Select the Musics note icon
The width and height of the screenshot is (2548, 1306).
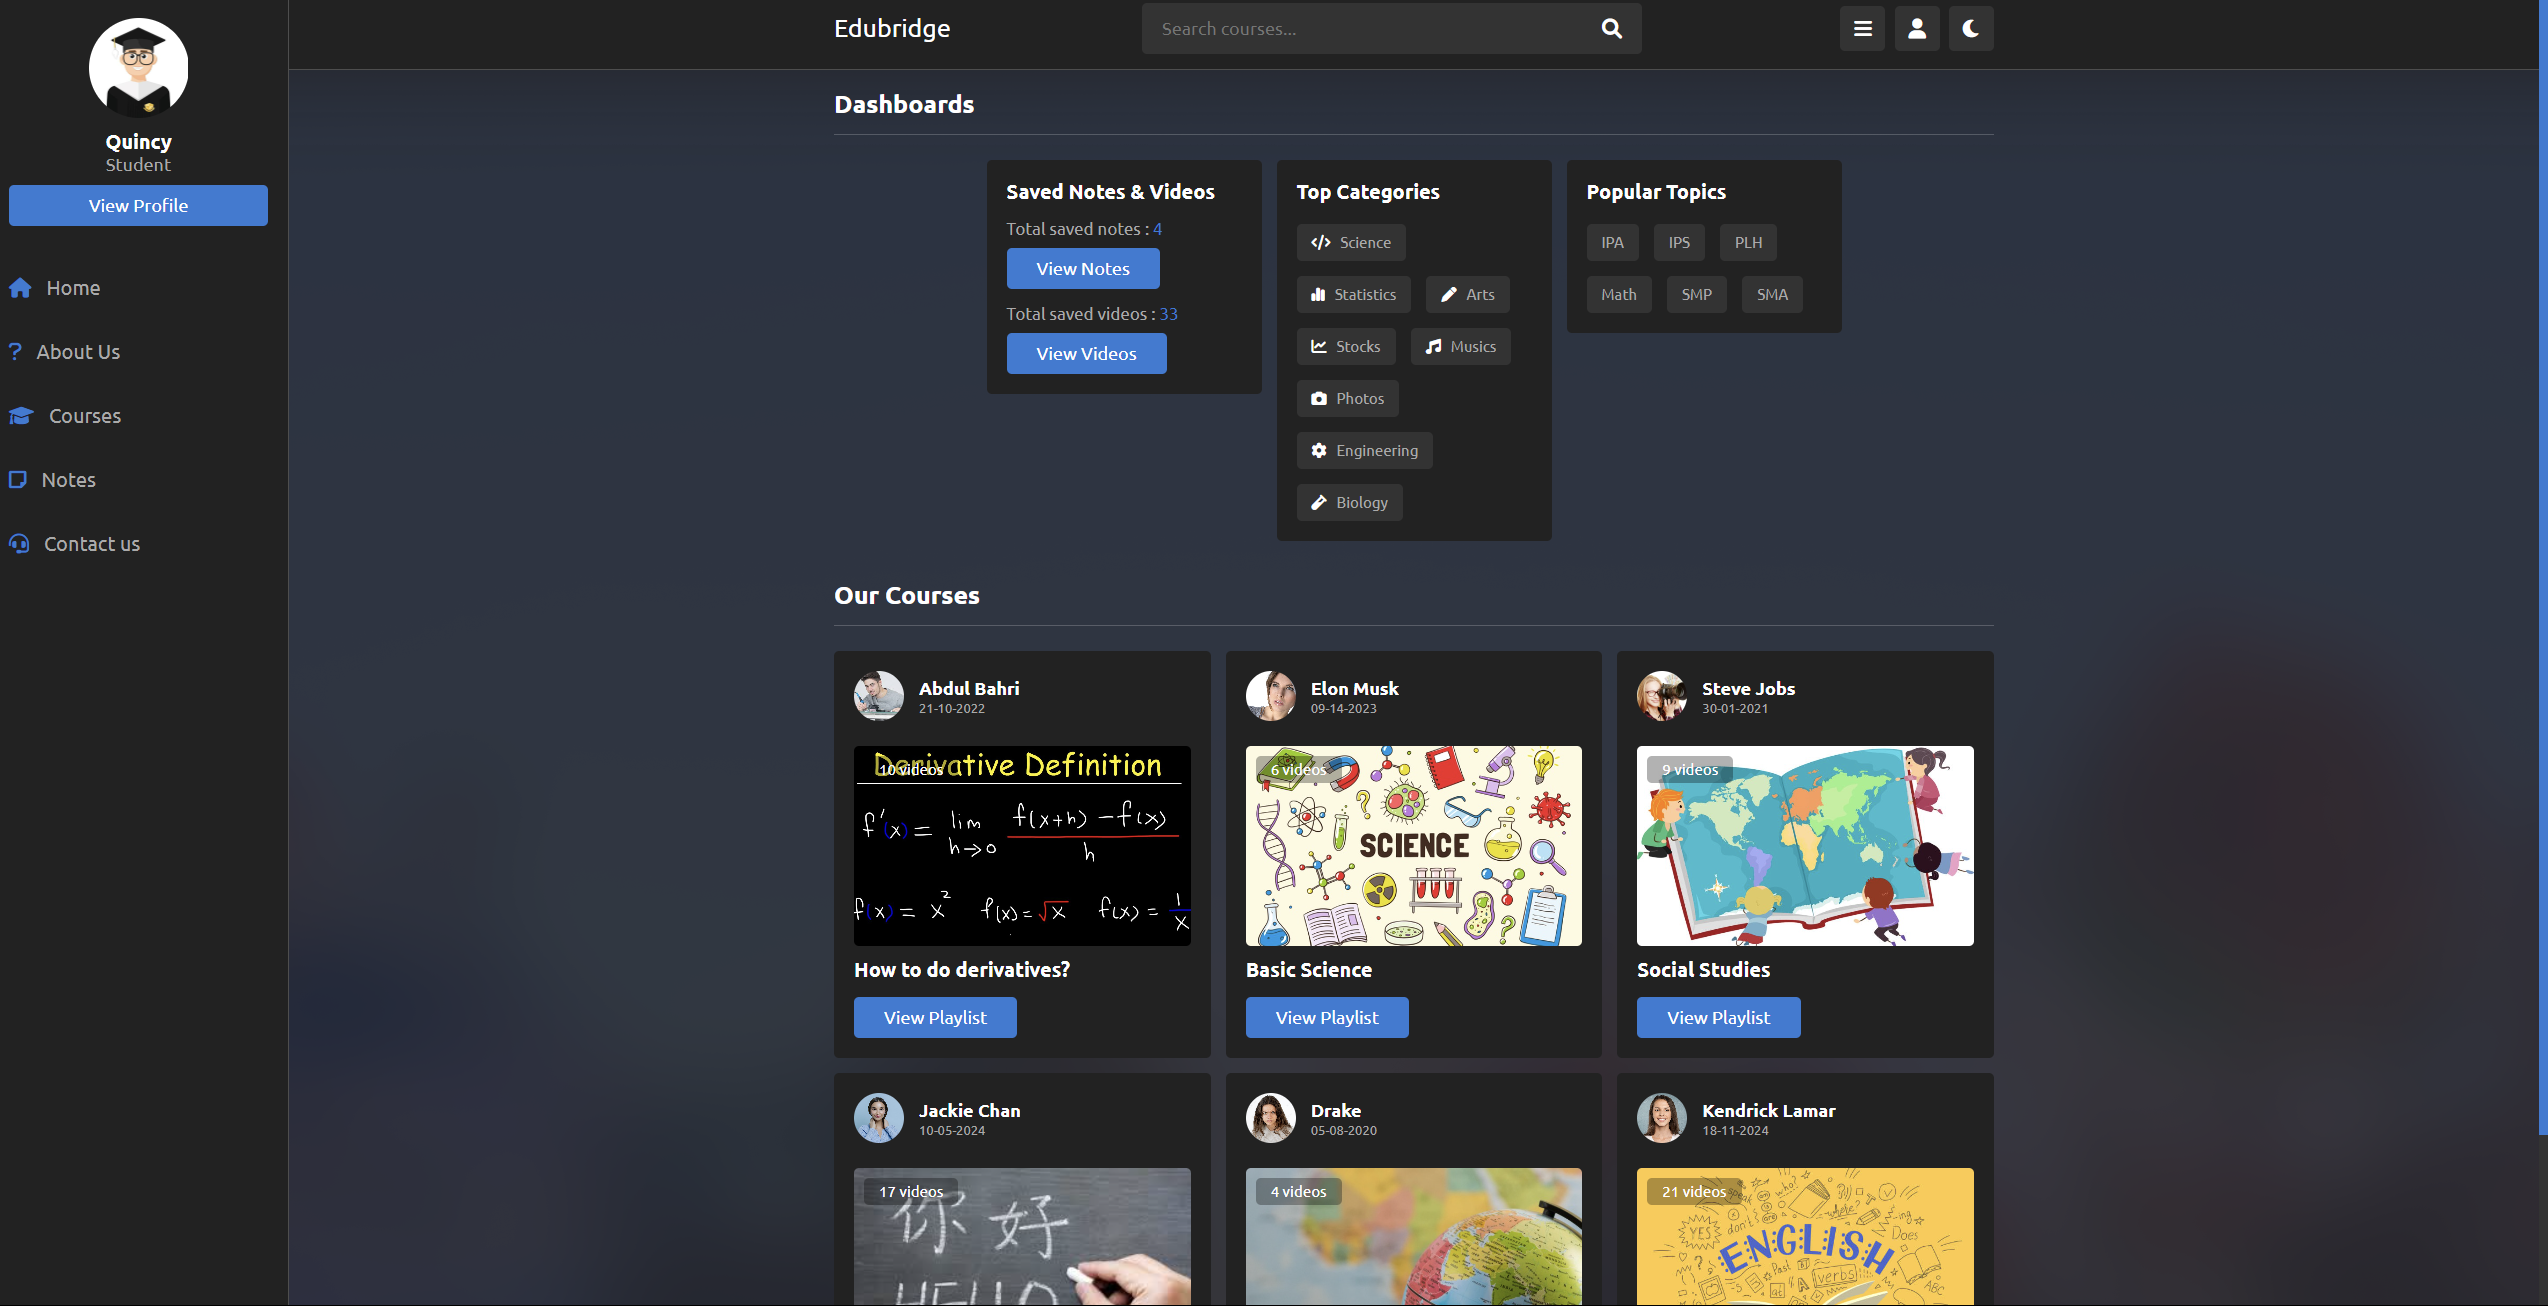click(x=1432, y=346)
